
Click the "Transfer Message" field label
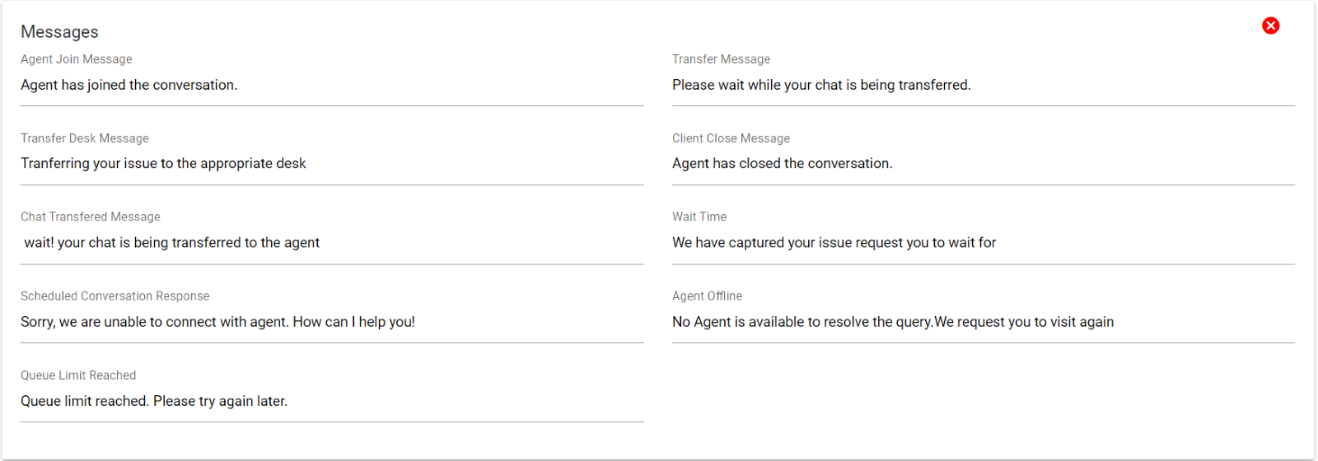click(721, 60)
